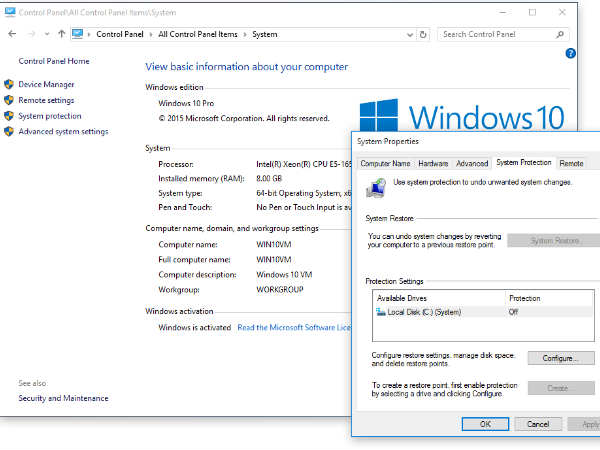Viewport: 600px width, 450px height.
Task: Close the System window
Action: tap(562, 12)
